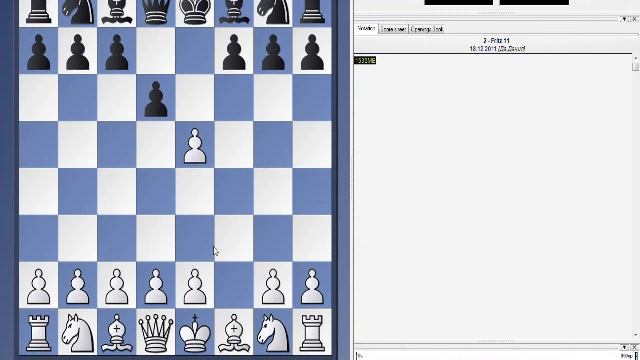The image size is (640, 360).
Task: Select the black pawn on g7
Action: [273, 52]
